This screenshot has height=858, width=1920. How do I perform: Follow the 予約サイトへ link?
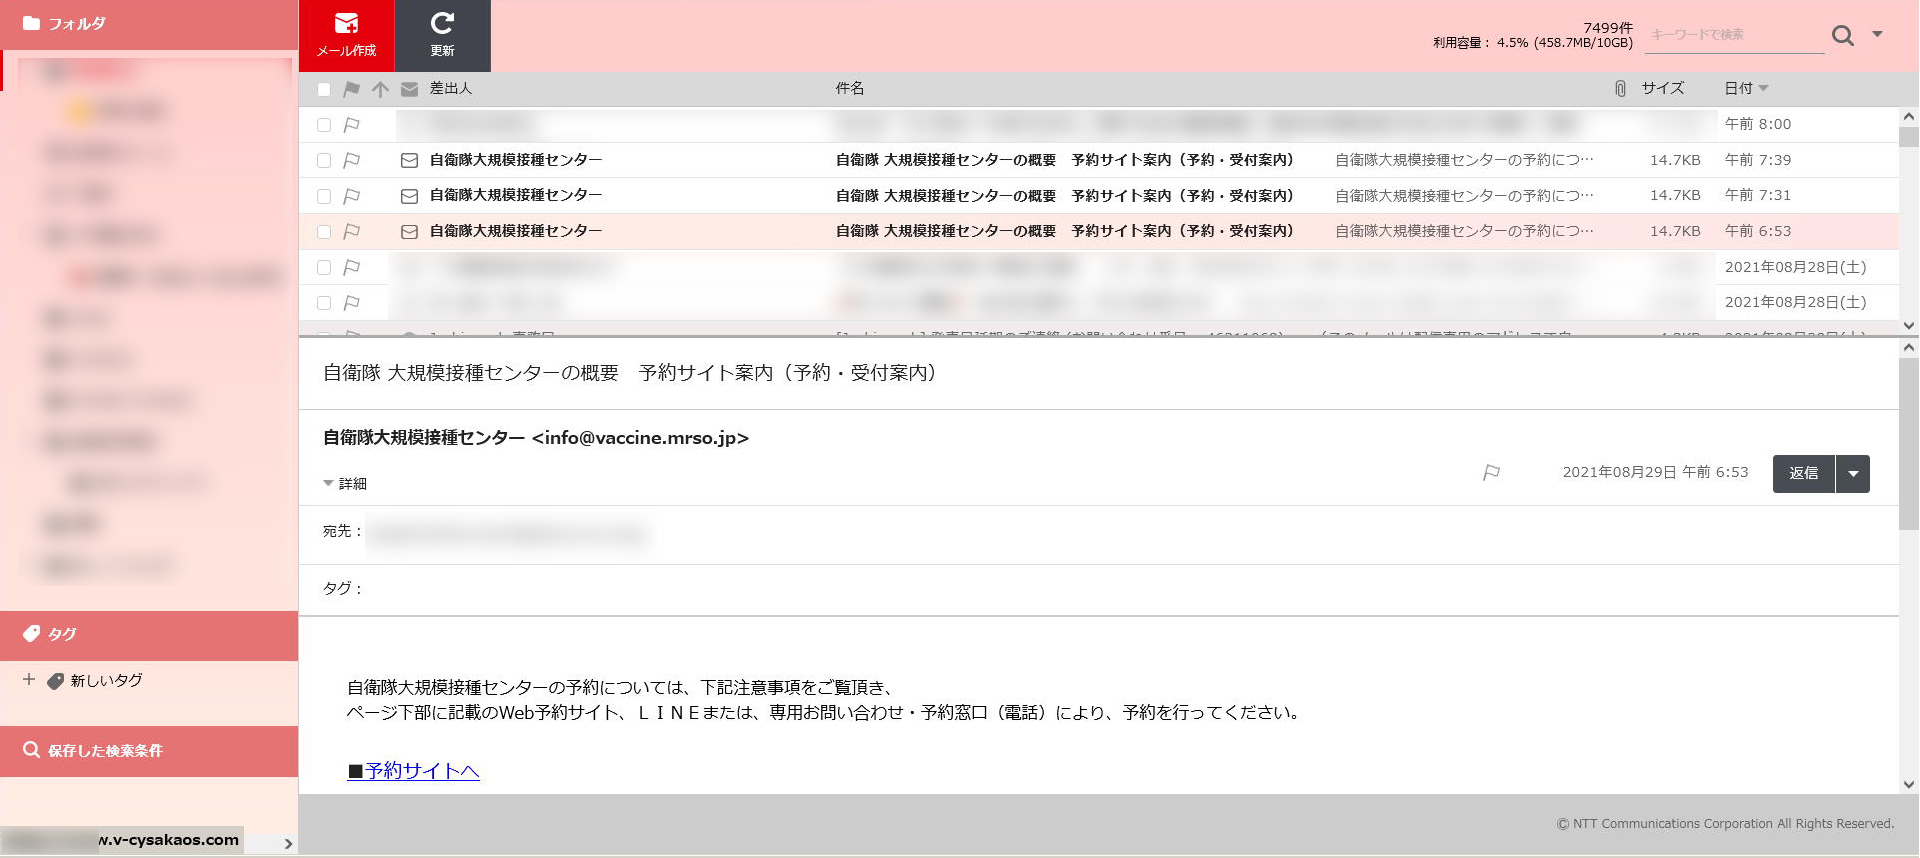coord(421,771)
